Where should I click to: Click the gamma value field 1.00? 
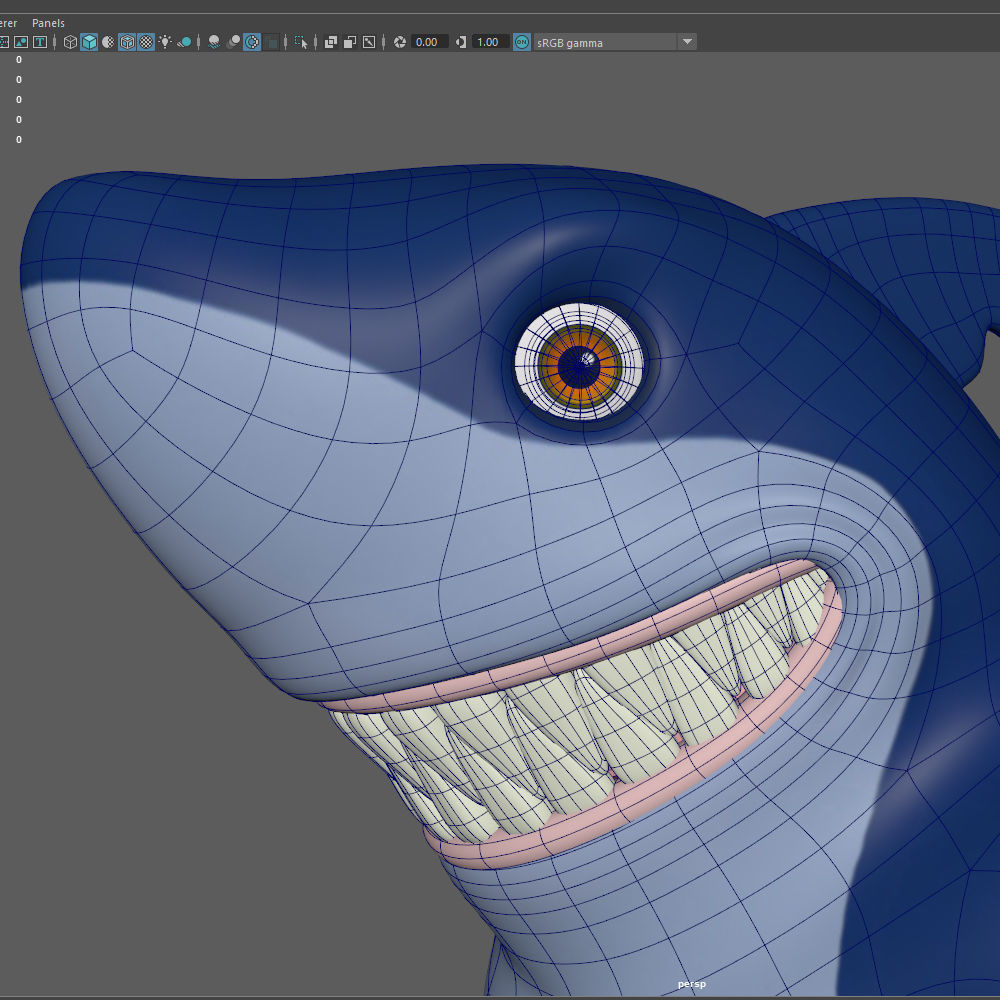490,42
